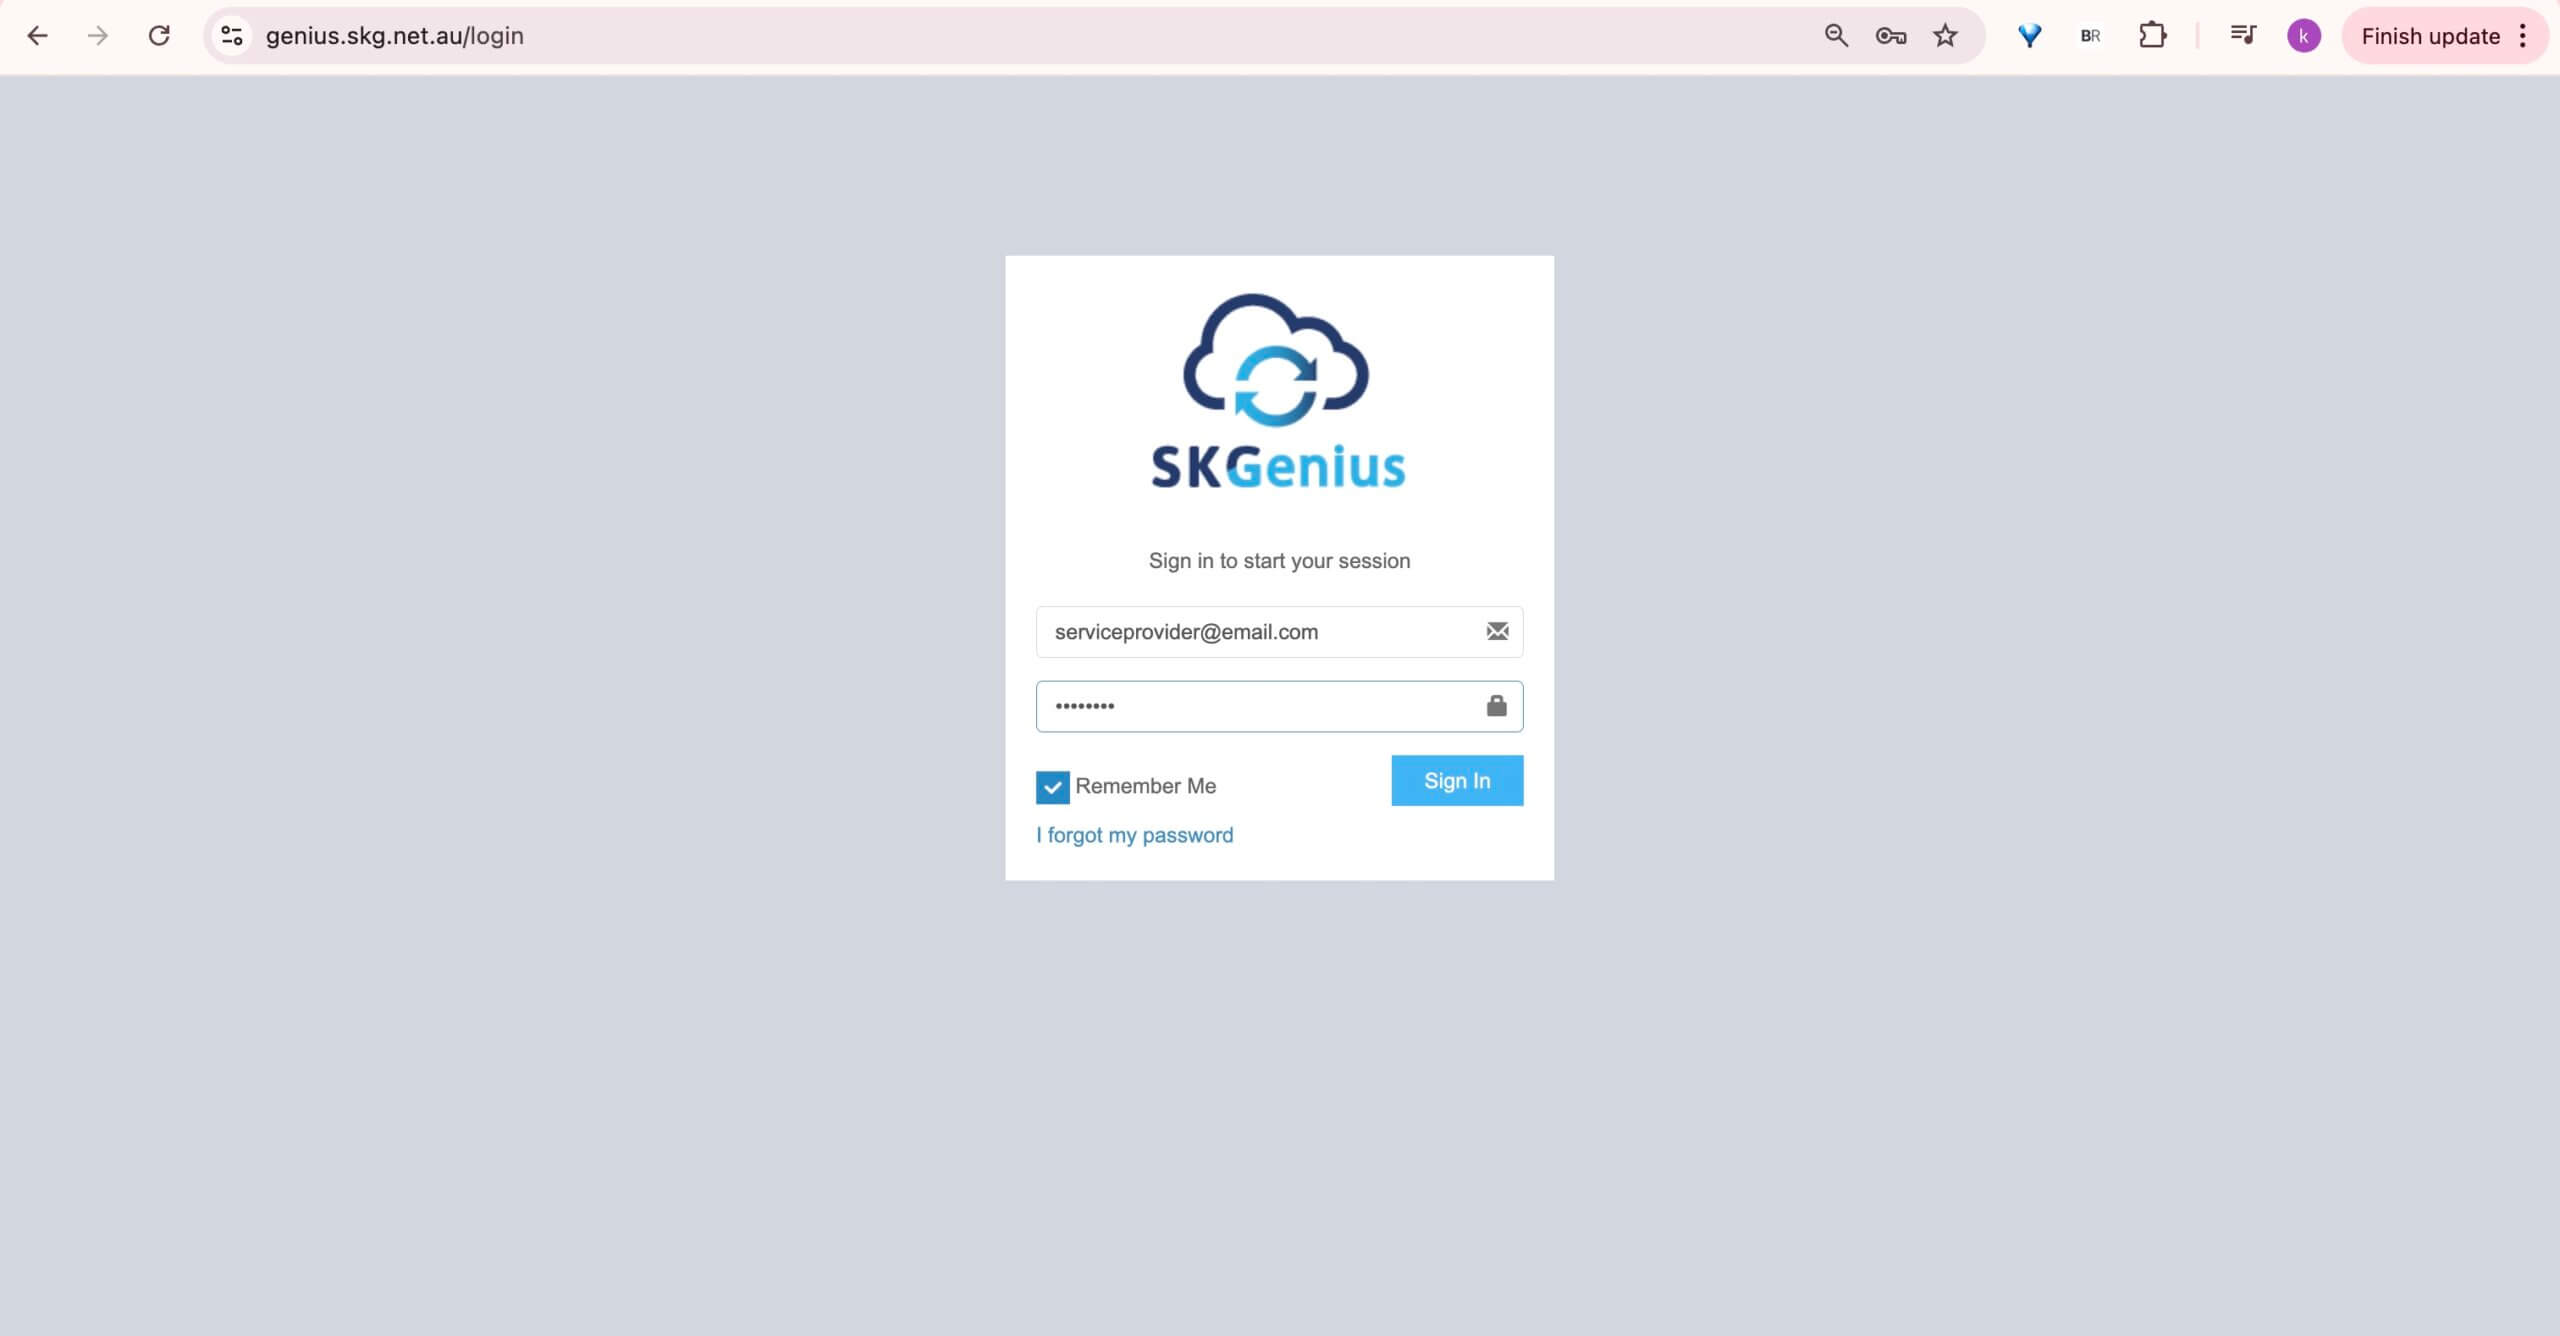
Task: Open the media controls icon
Action: coord(2243,36)
